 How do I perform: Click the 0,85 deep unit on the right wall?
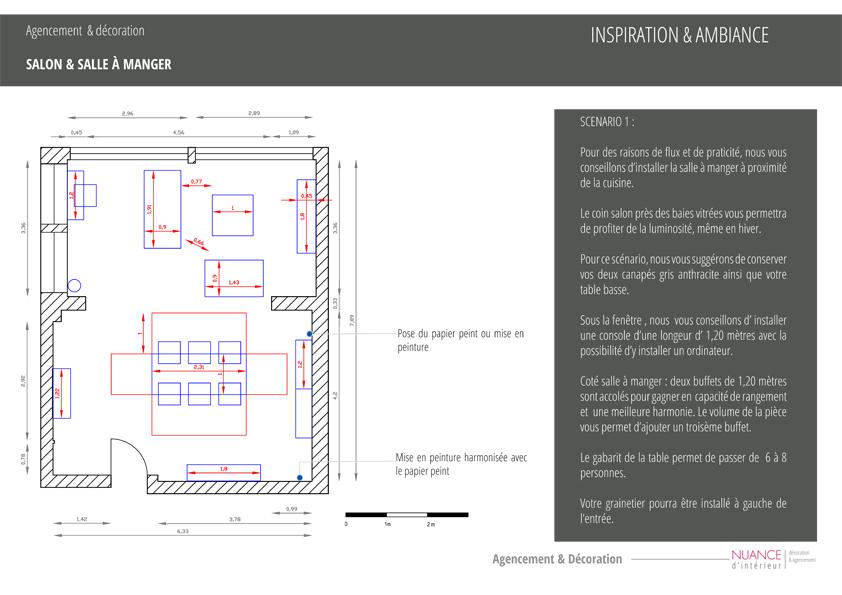point(305,215)
